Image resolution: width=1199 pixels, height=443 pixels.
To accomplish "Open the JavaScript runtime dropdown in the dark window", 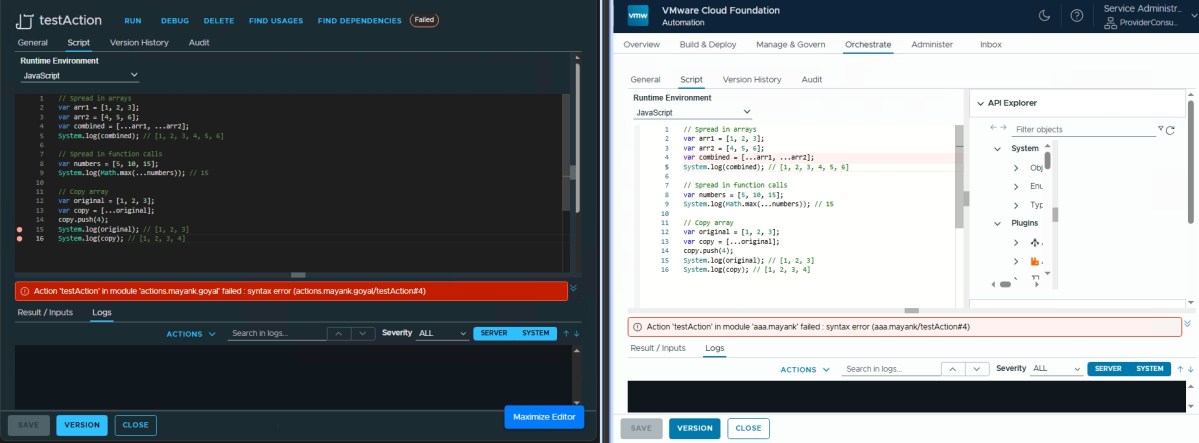I will [x=80, y=76].
